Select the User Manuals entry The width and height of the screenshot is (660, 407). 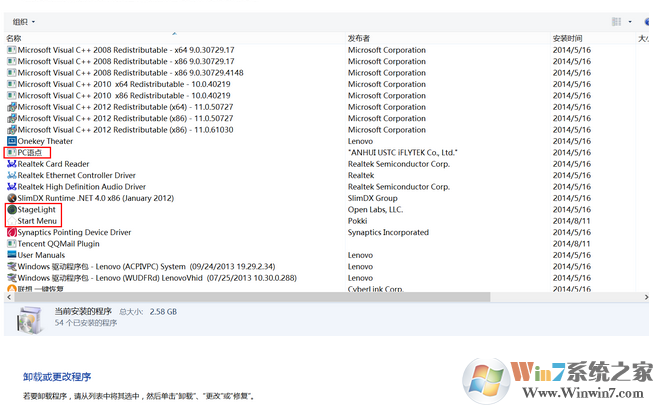coord(41,255)
